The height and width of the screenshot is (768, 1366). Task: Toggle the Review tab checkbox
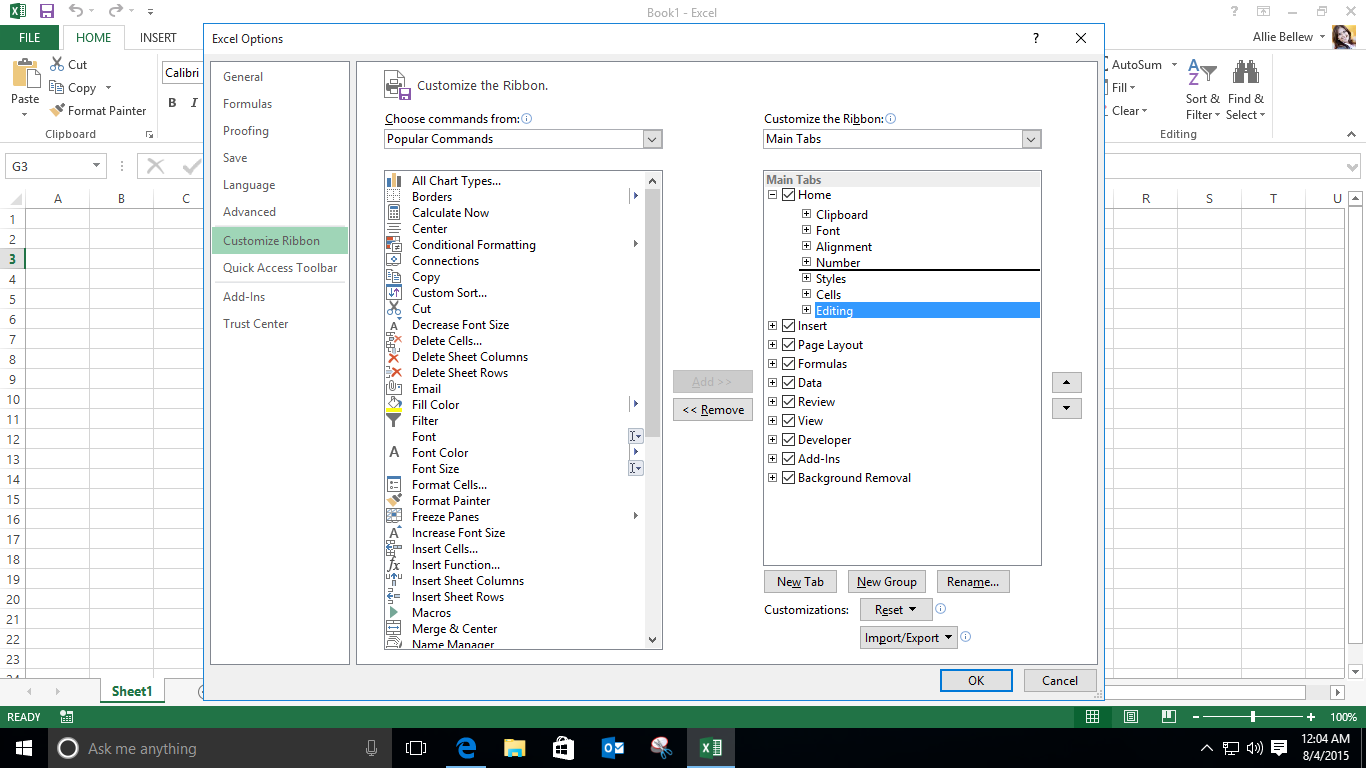[x=789, y=402]
